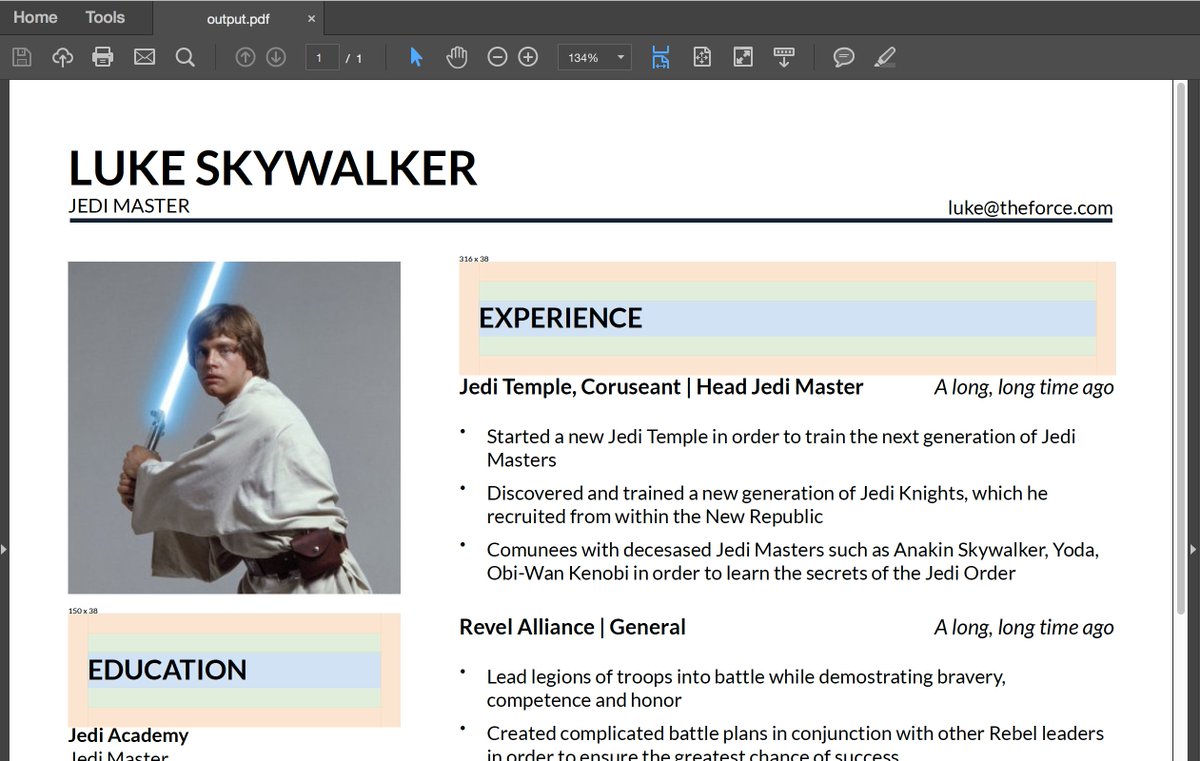Click the '316 x 38' size label
The width and height of the screenshot is (1200, 761).
[474, 259]
